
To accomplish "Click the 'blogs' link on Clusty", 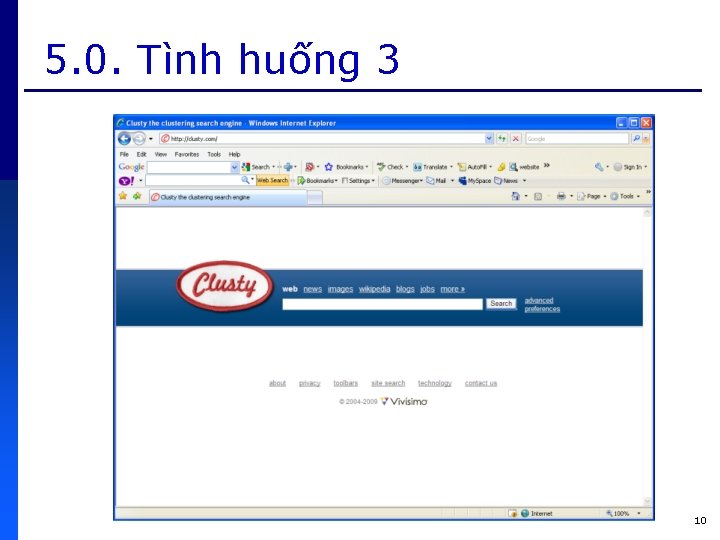I will click(x=405, y=289).
